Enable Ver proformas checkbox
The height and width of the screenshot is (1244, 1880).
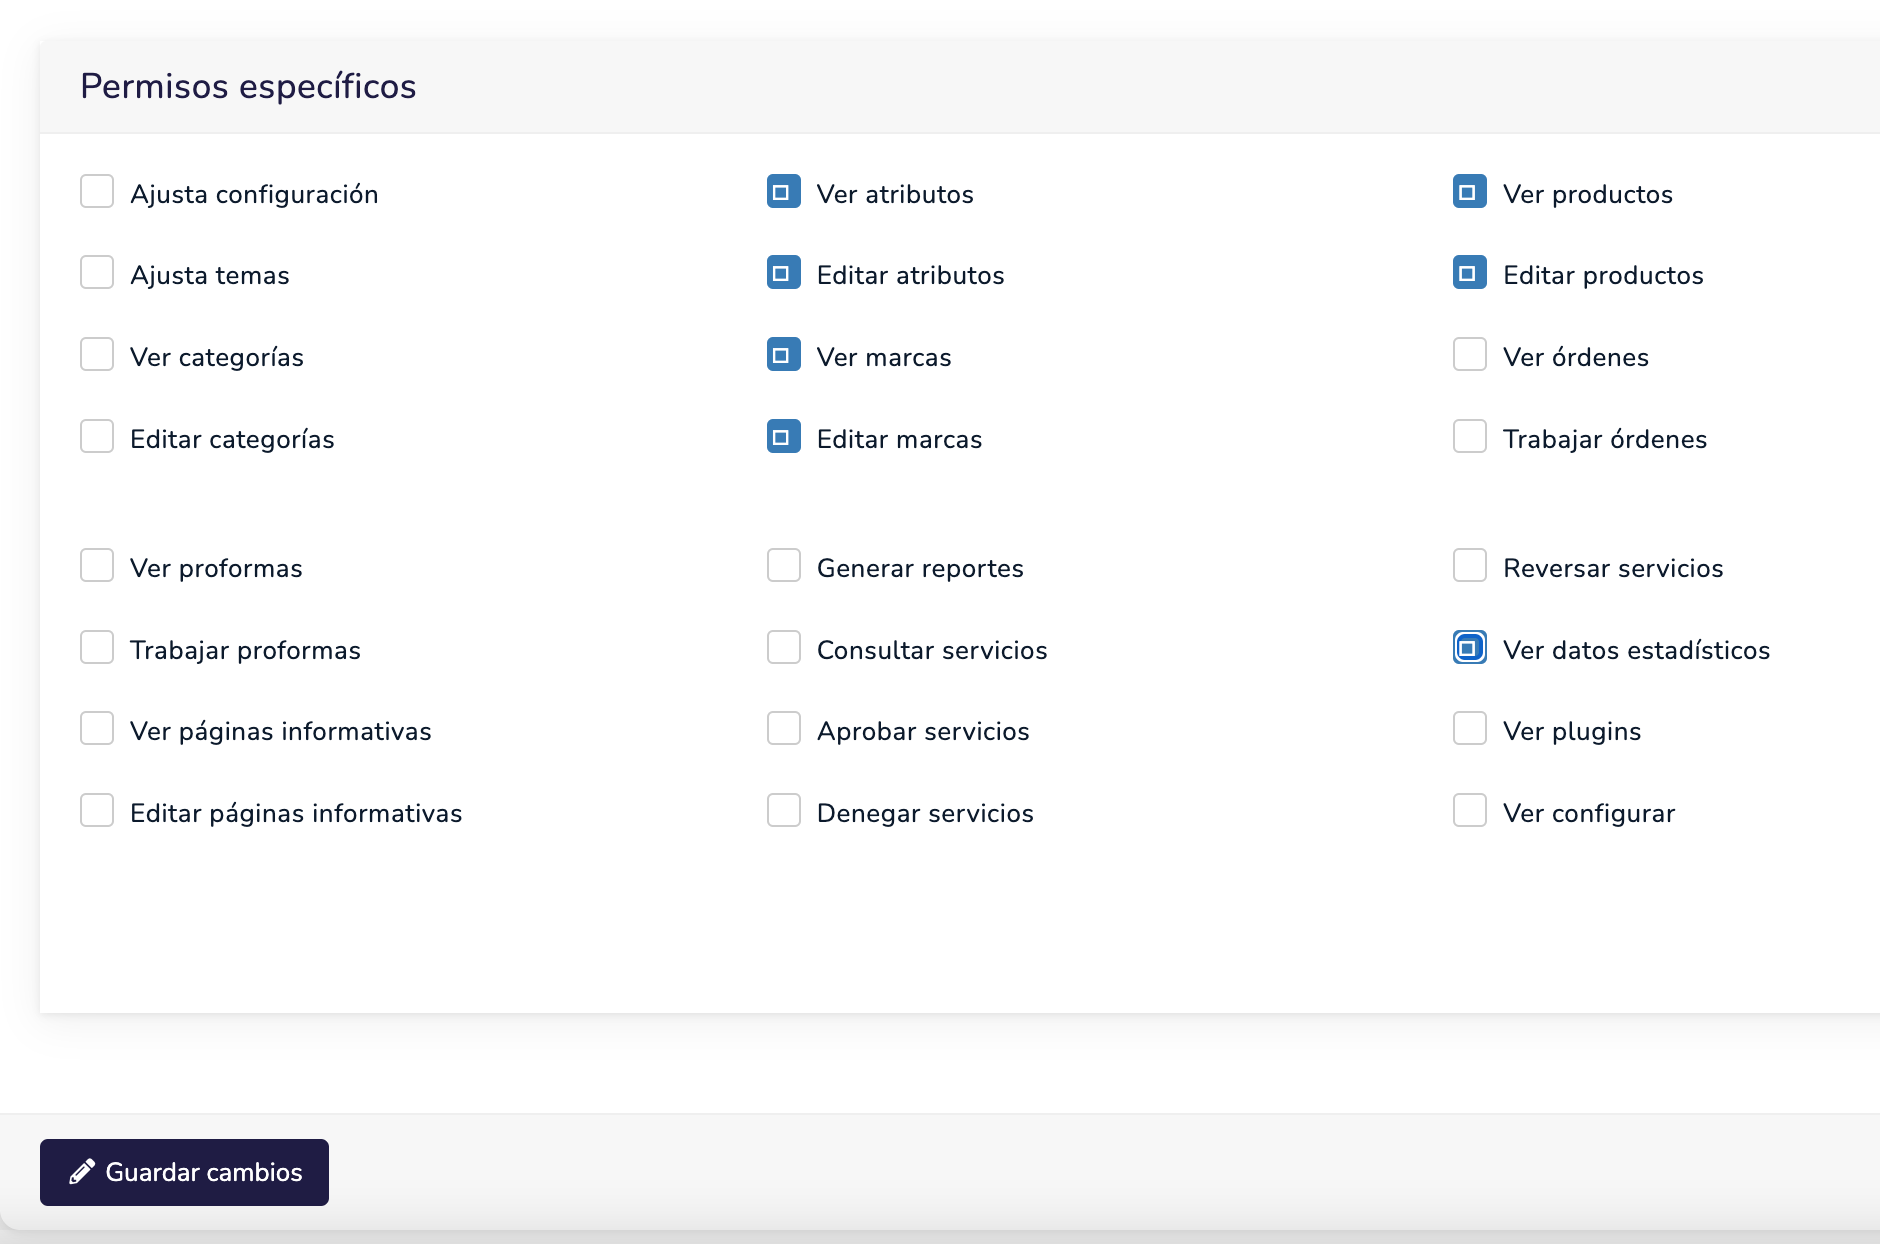point(97,565)
